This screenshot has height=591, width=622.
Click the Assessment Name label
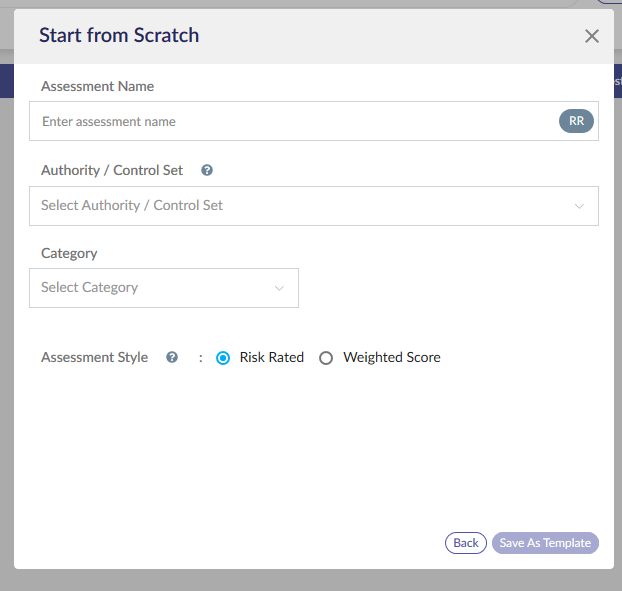[x=98, y=86]
